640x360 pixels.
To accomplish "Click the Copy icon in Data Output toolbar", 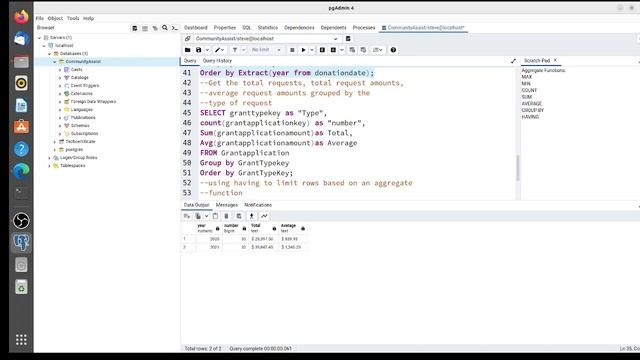I will click(x=198, y=216).
